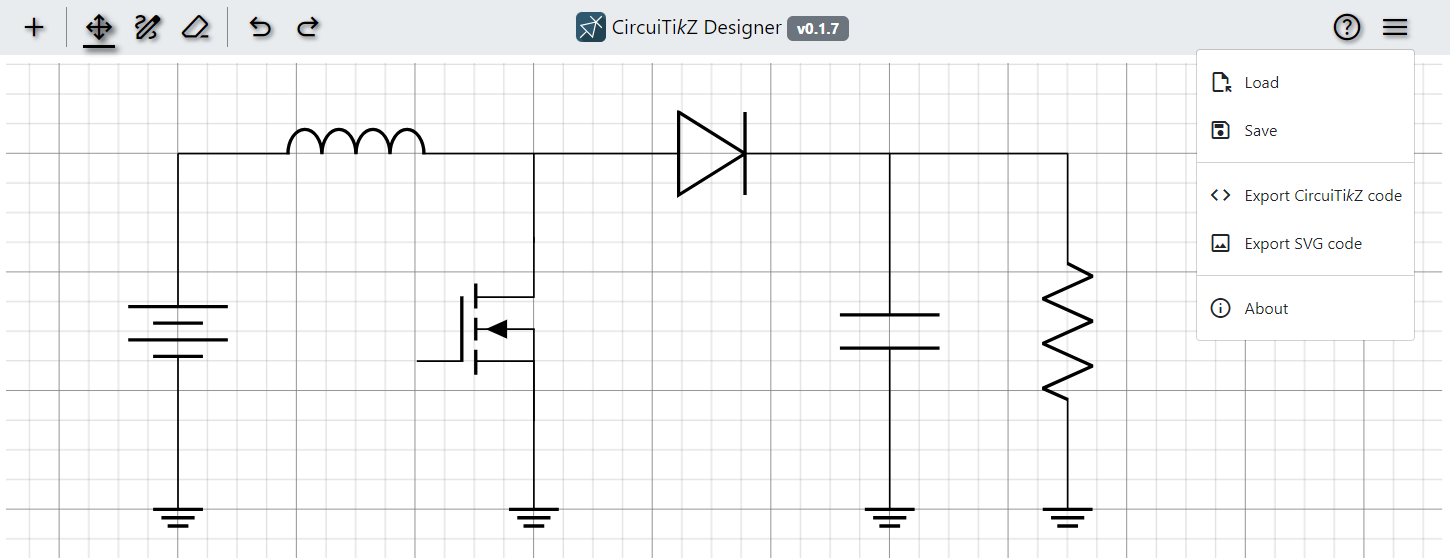The width and height of the screenshot is (1450, 558).
Task: Select the draw wire pencil tool
Action: click(x=147, y=27)
